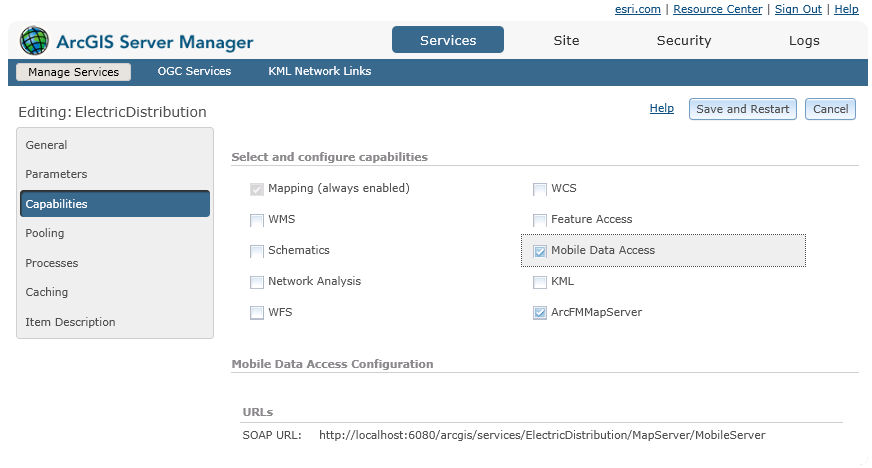Screen dimensions: 872x468
Task: Click the Sign Out link
Action: pos(798,9)
